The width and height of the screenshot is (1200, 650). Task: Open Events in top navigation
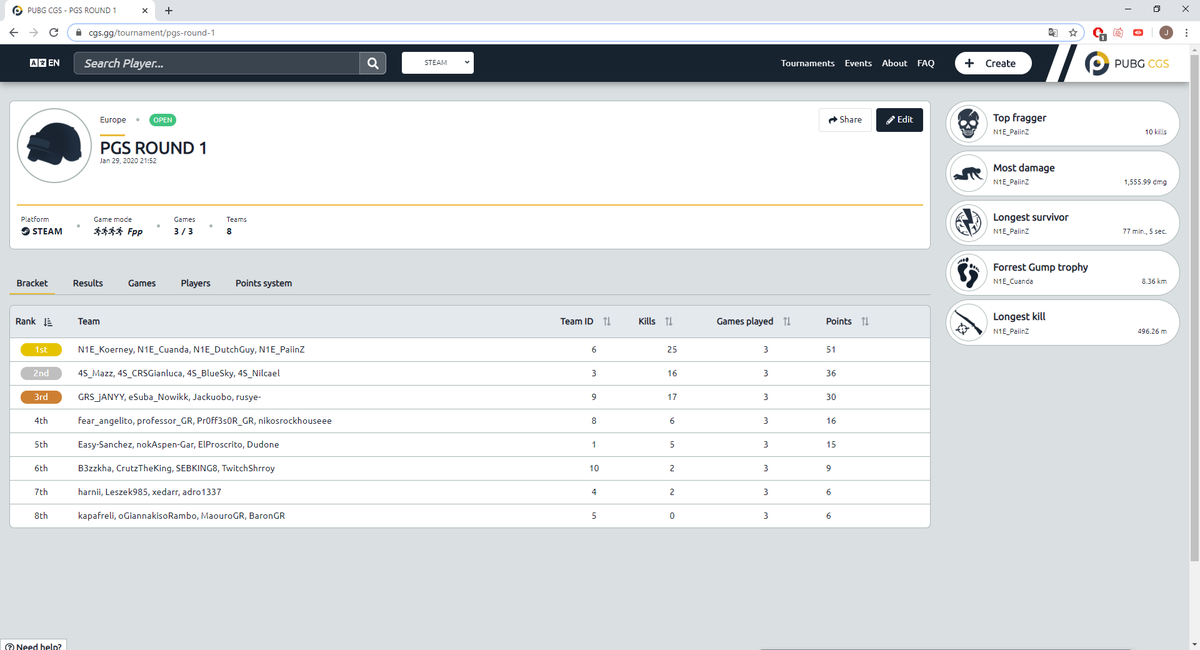pos(858,63)
